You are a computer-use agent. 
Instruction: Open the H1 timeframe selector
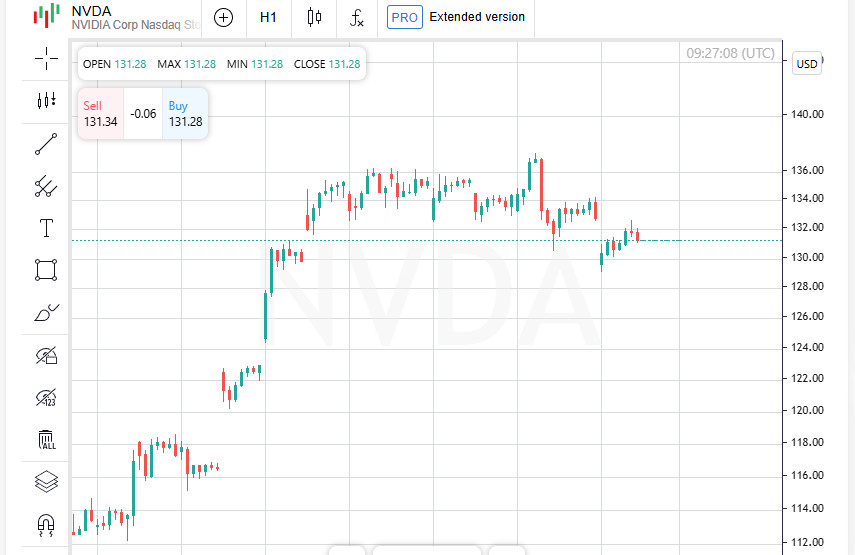click(268, 17)
